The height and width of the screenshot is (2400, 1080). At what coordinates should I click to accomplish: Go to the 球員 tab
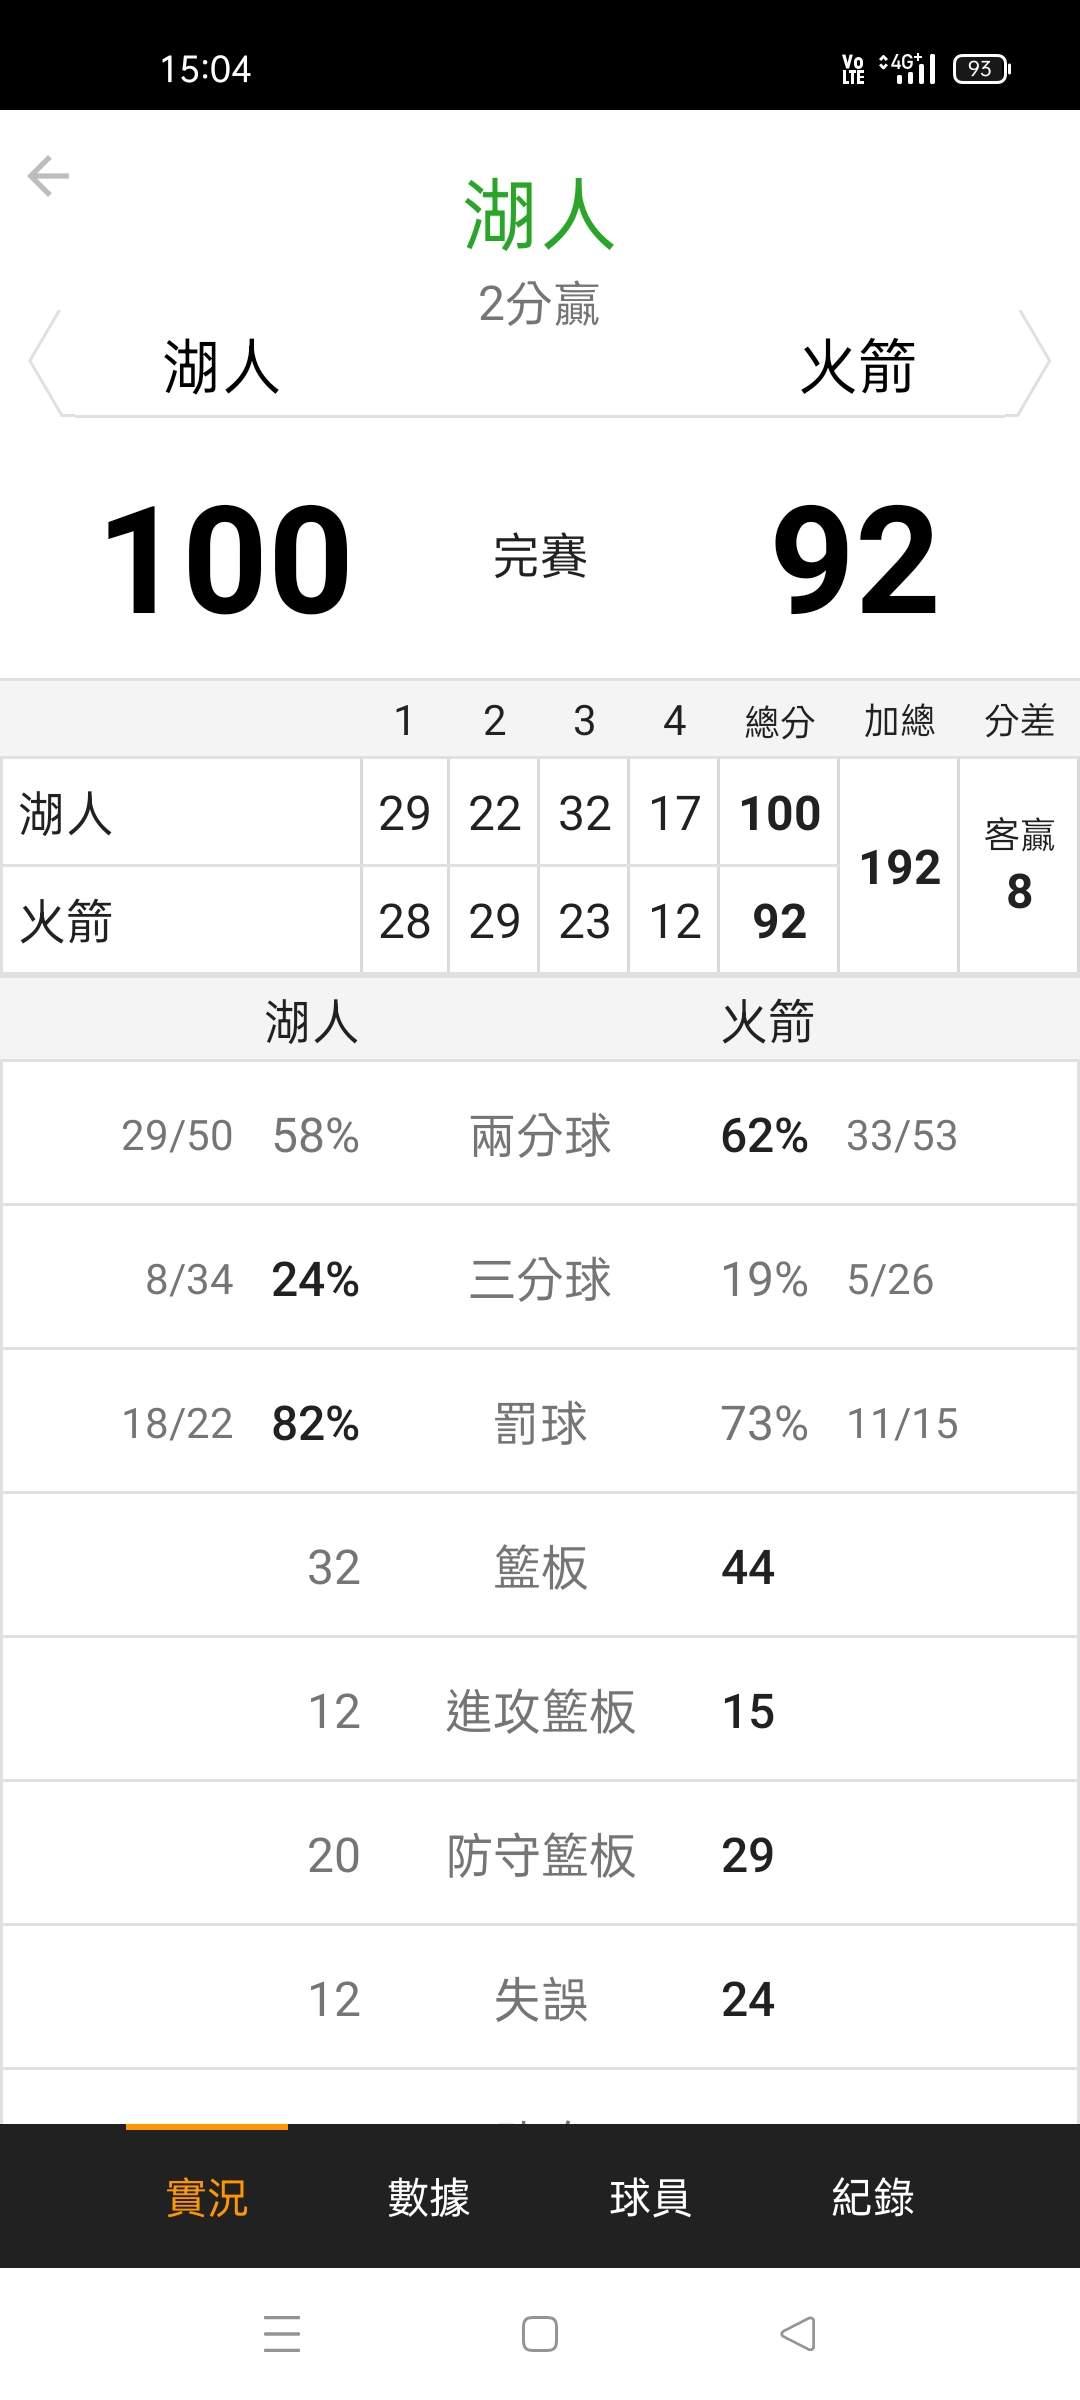650,2197
